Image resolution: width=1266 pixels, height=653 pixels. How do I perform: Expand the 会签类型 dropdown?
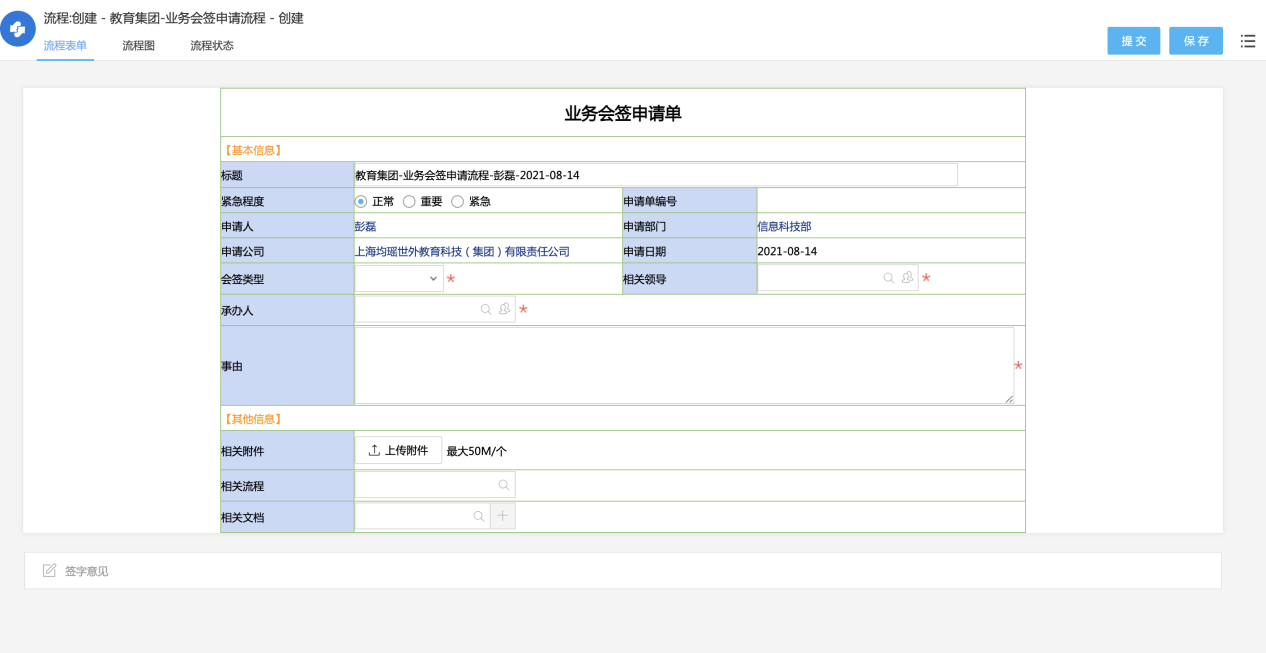[x=399, y=279]
